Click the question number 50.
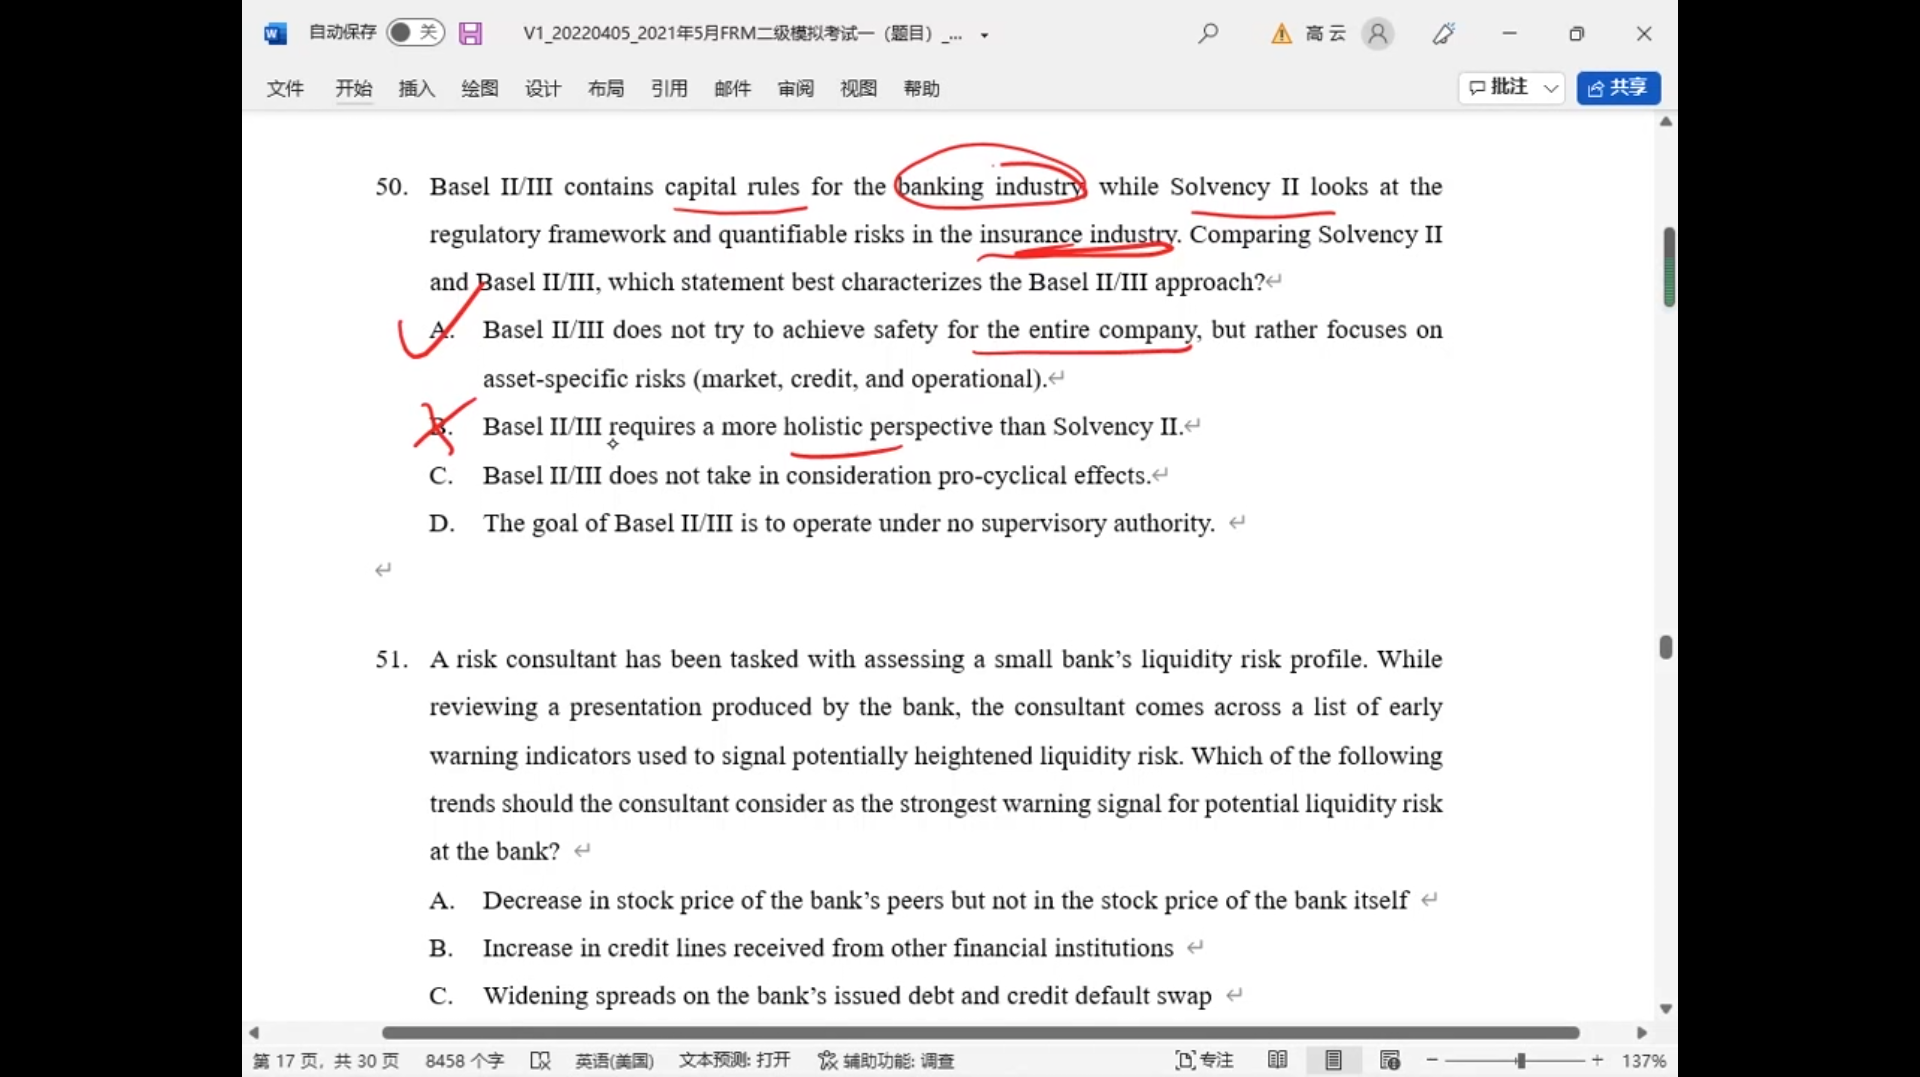The image size is (1920, 1077). [x=392, y=187]
